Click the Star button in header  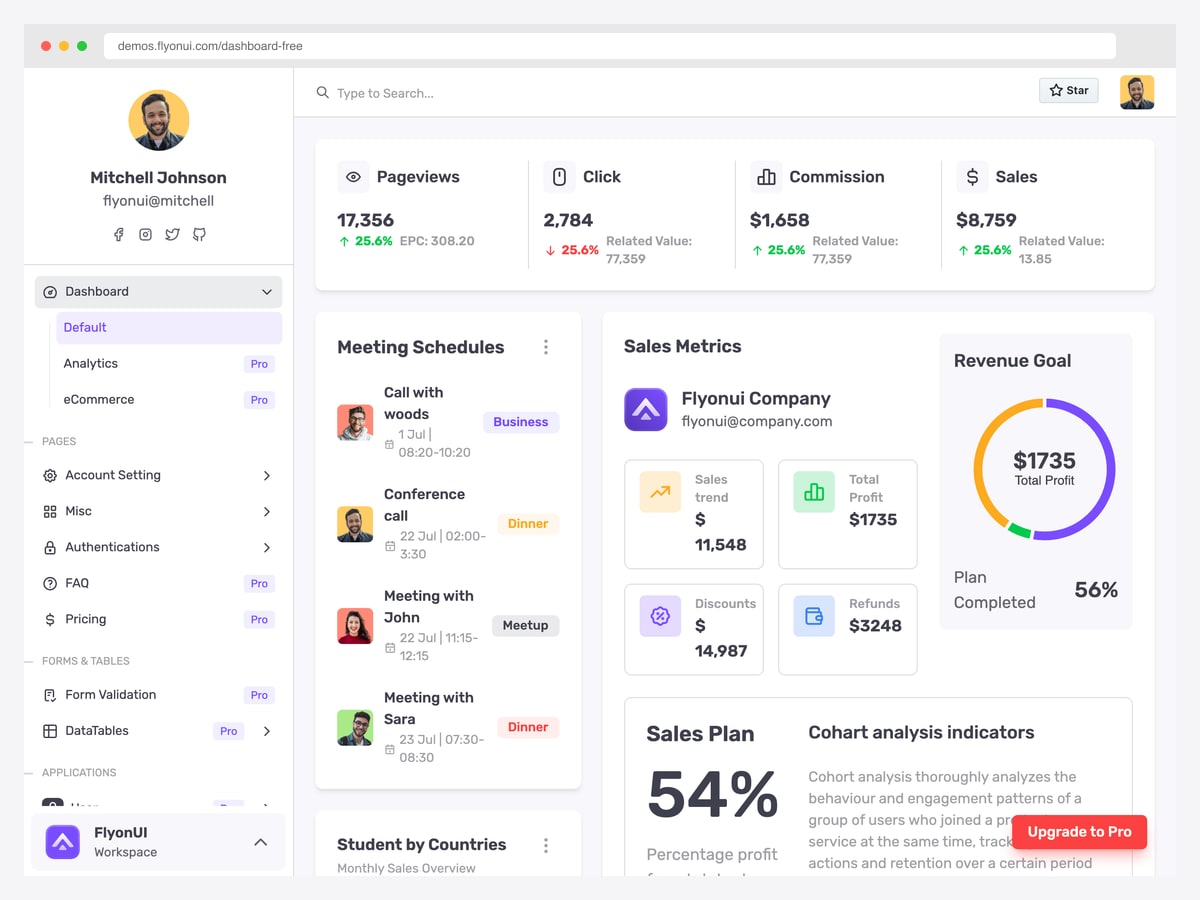(1069, 90)
